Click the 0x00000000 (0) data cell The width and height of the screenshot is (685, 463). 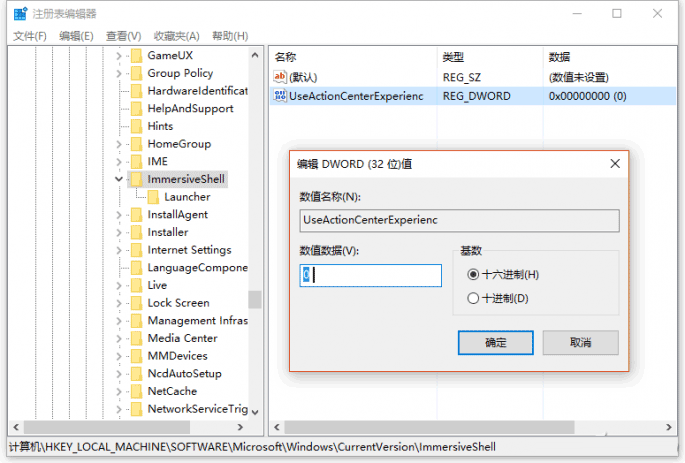[588, 96]
